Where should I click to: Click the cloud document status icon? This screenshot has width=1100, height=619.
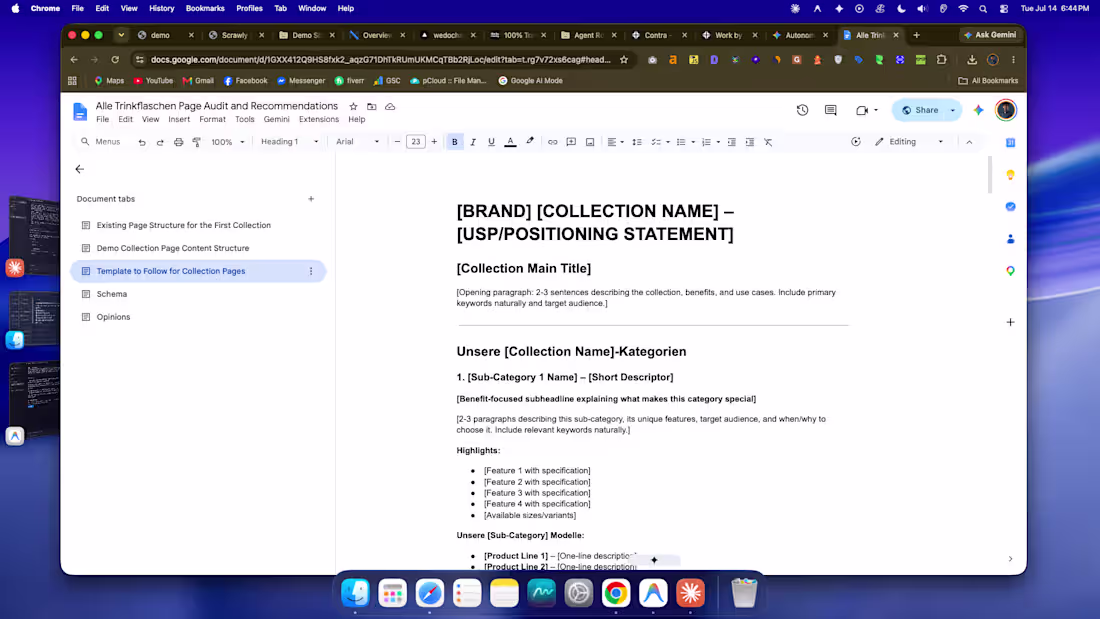point(390,107)
